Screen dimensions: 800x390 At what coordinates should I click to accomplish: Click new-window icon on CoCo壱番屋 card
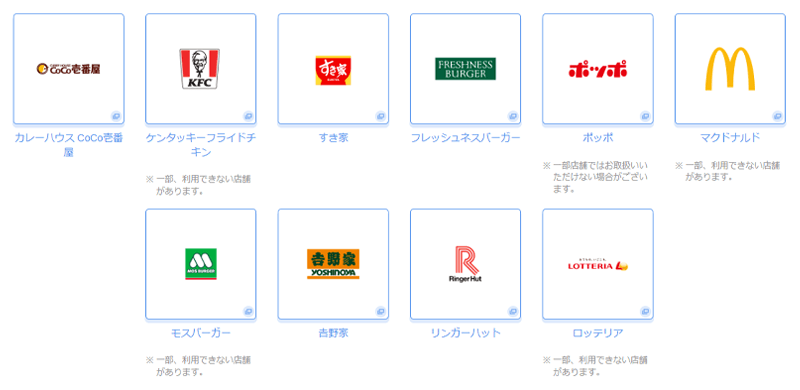point(116,116)
